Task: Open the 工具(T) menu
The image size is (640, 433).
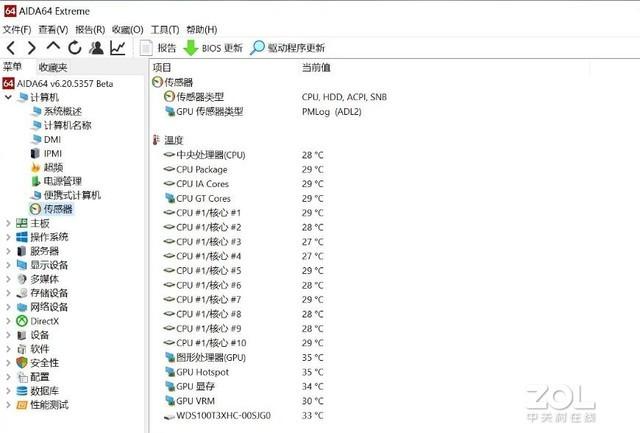Action: [x=165, y=30]
